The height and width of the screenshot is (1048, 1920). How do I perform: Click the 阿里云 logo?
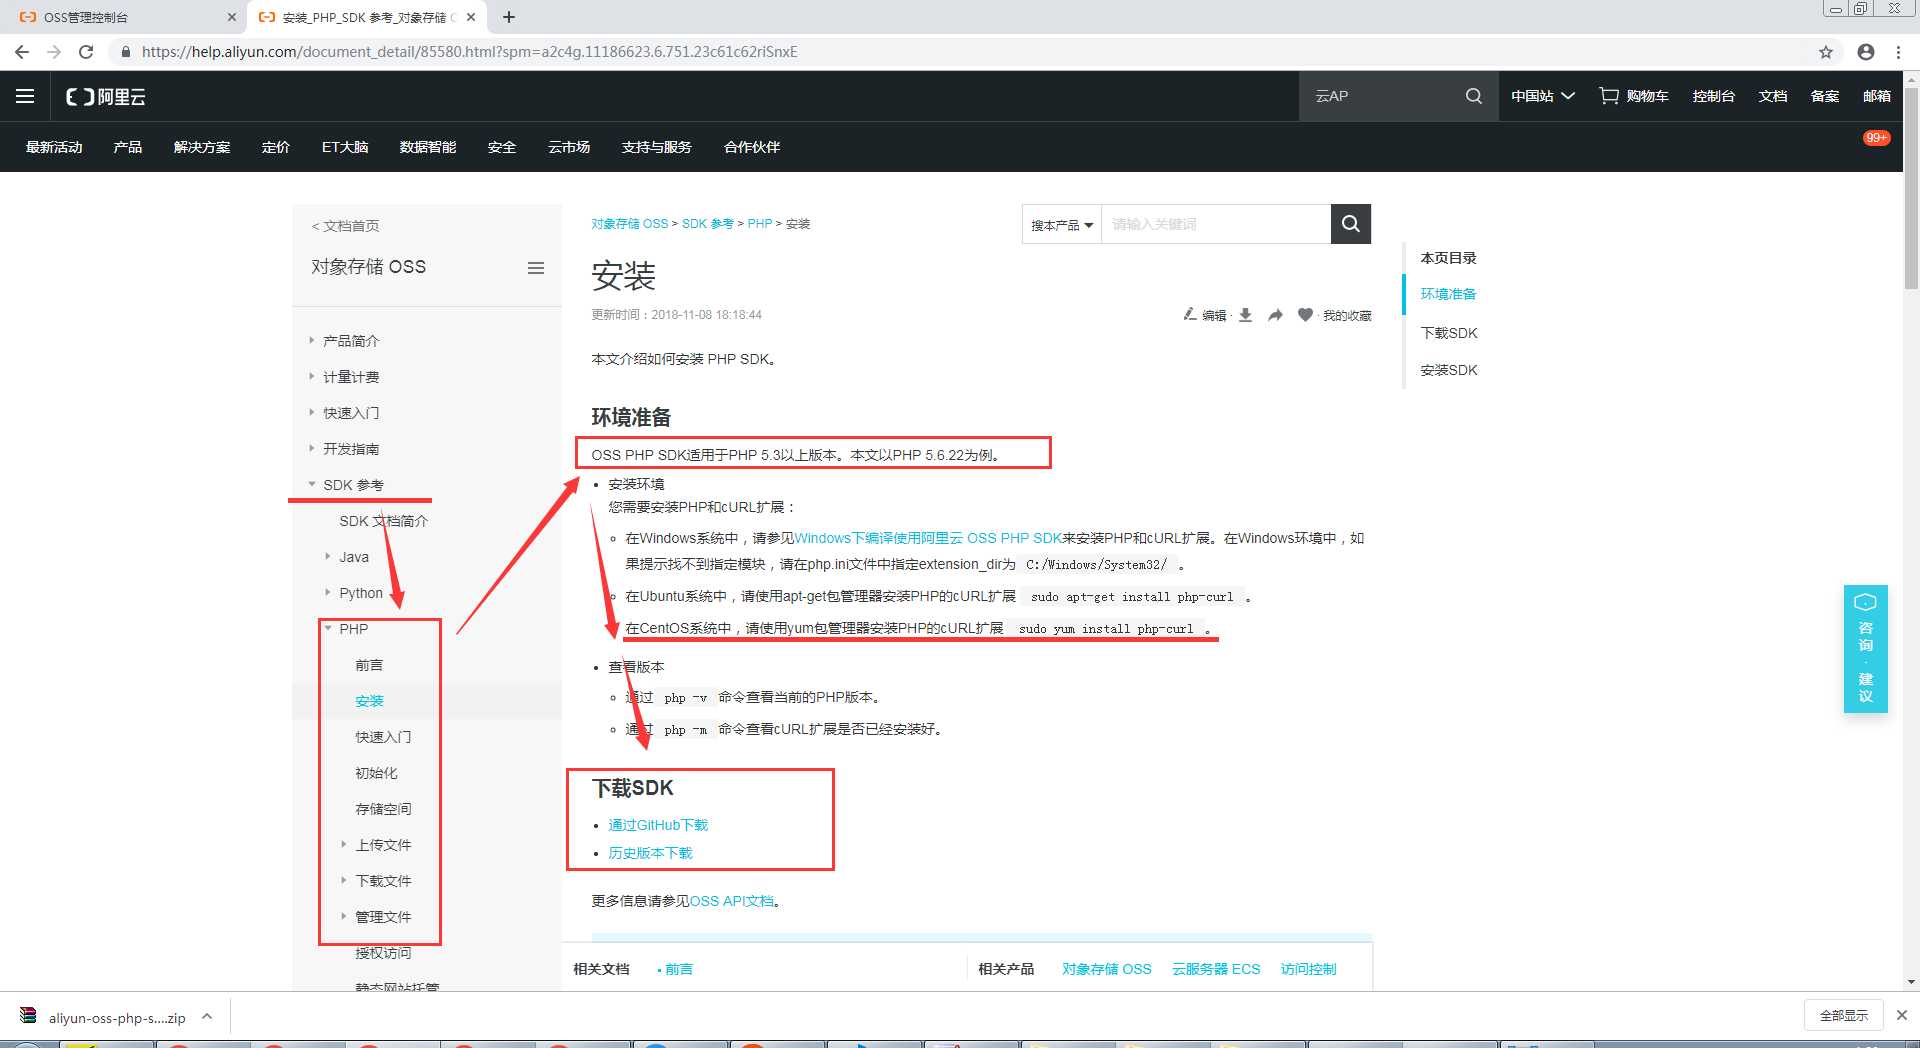pyautogui.click(x=106, y=96)
